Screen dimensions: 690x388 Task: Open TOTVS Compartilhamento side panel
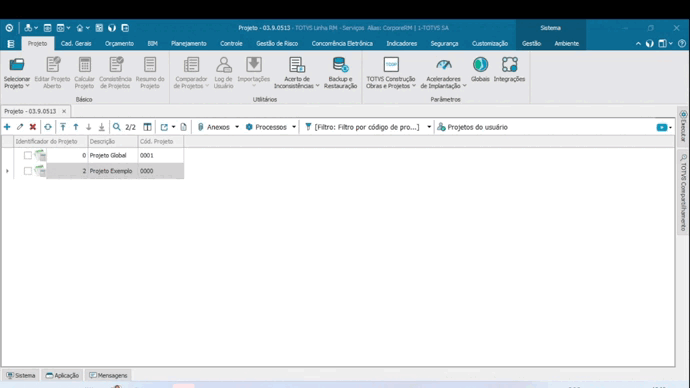pos(683,192)
